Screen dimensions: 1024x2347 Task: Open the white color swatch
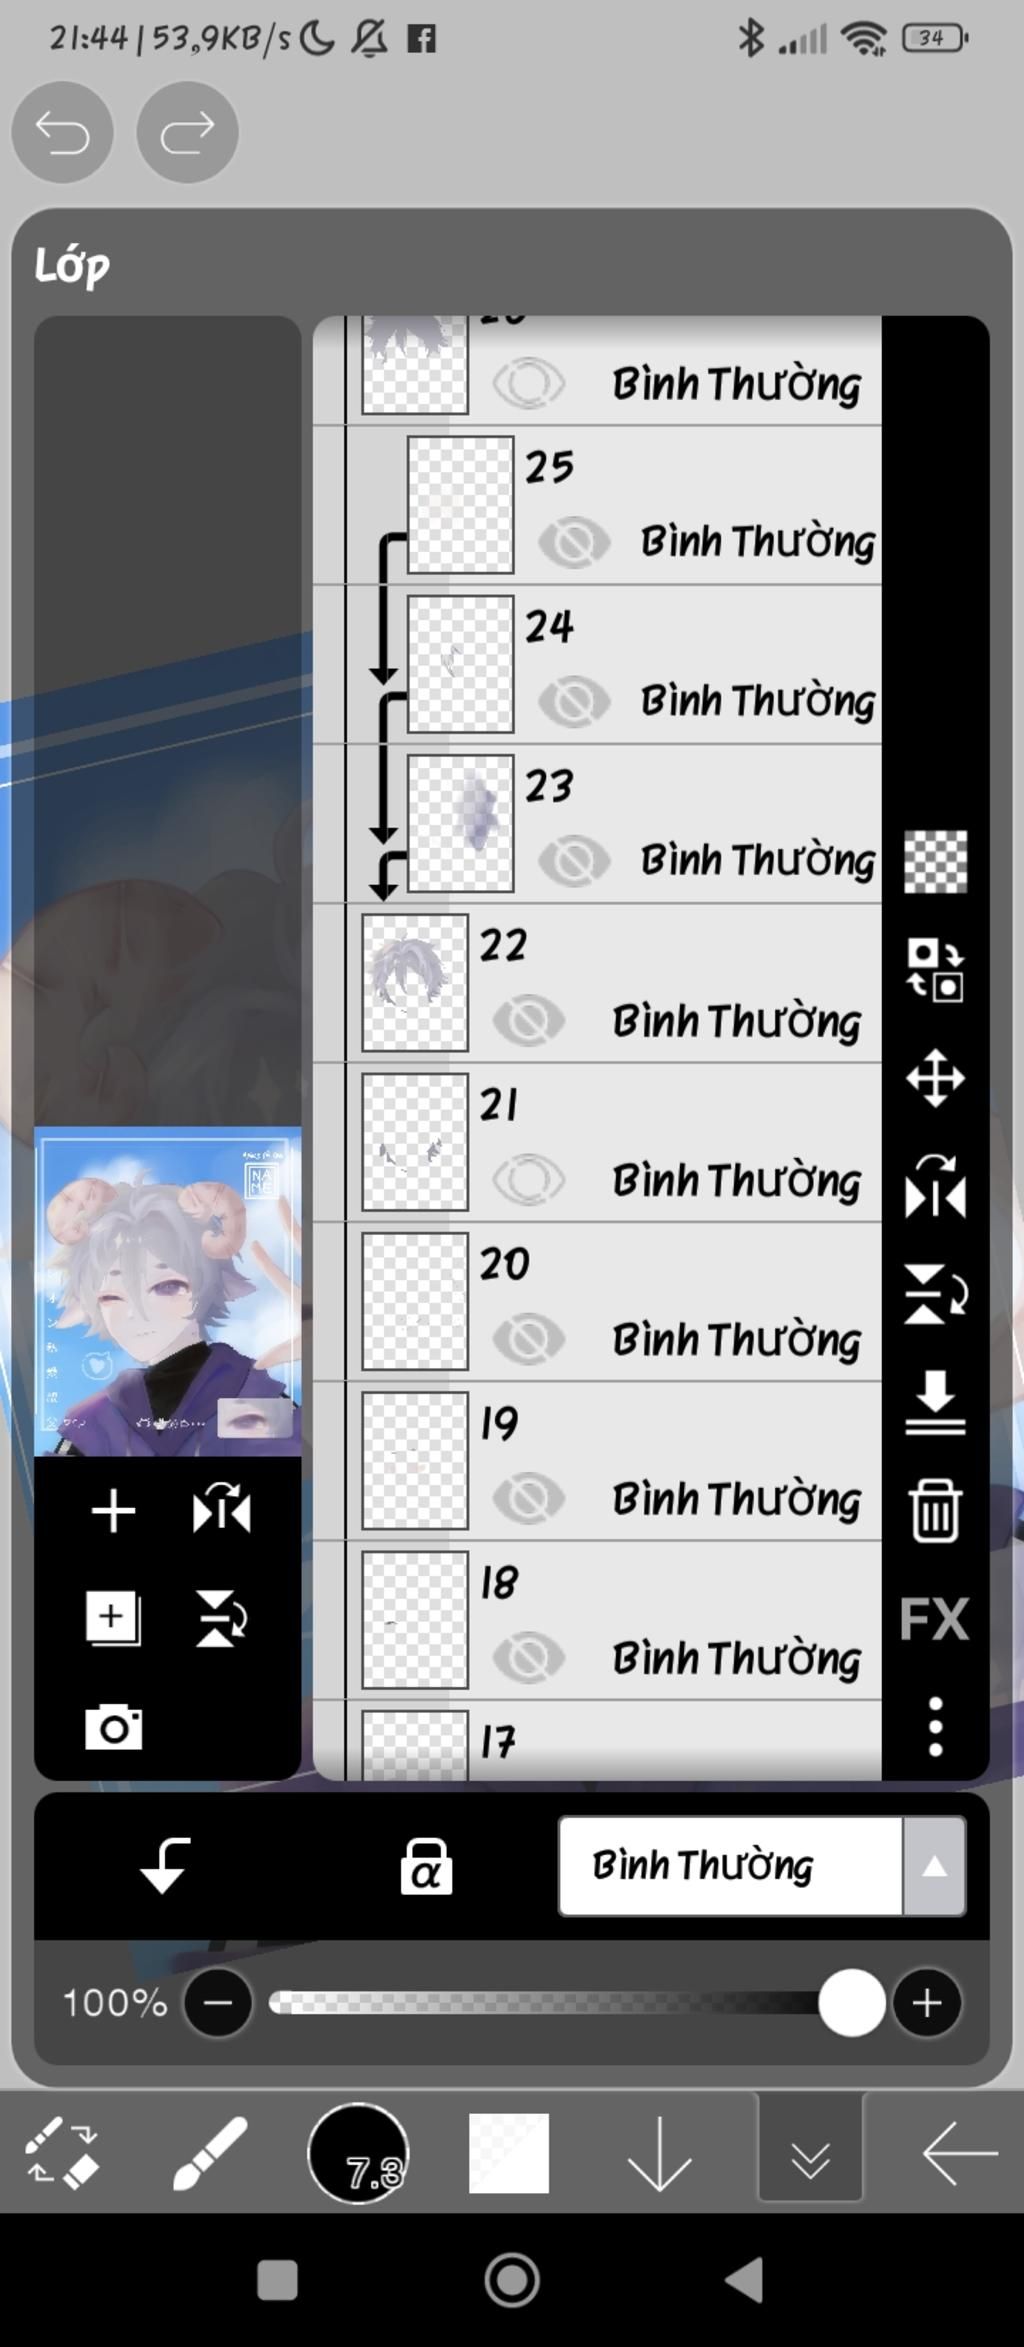509,2153
